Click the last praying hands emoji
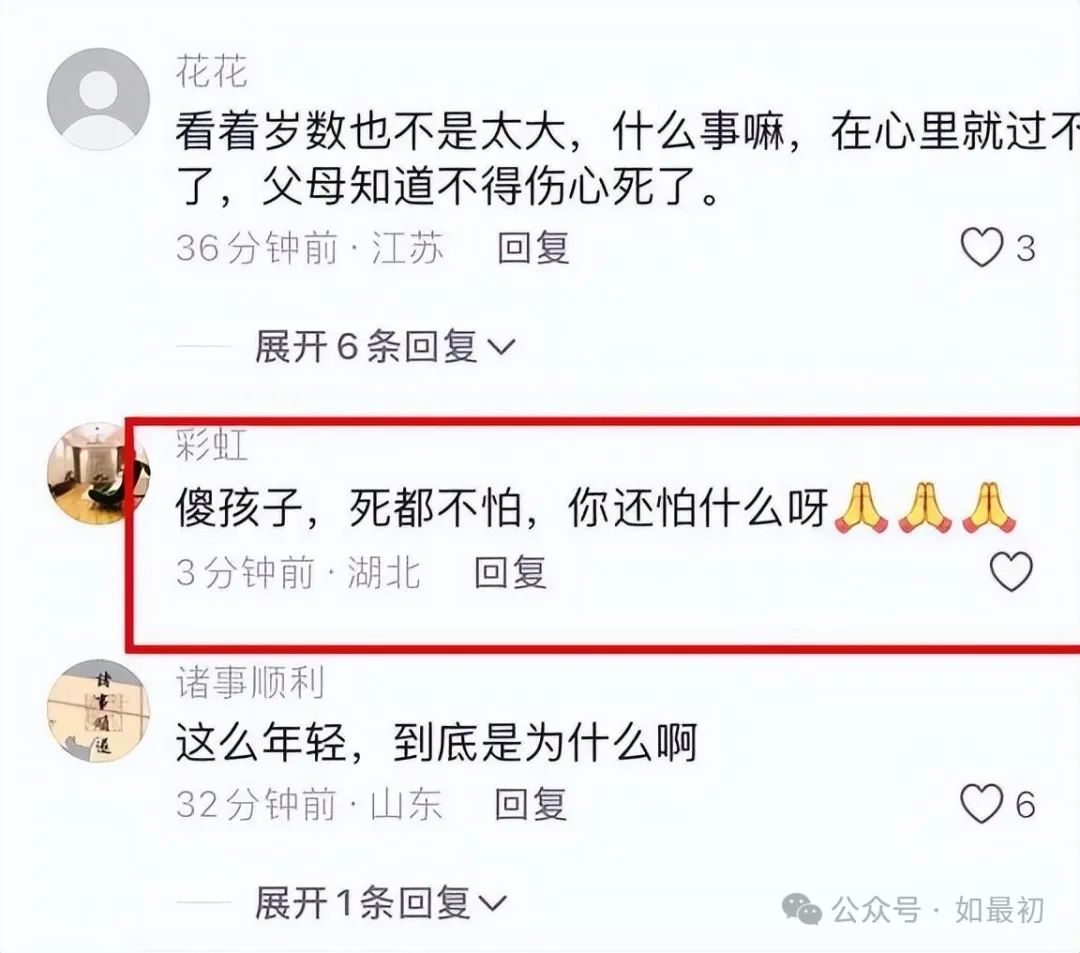Image resolution: width=1080 pixels, height=953 pixels. click(988, 508)
